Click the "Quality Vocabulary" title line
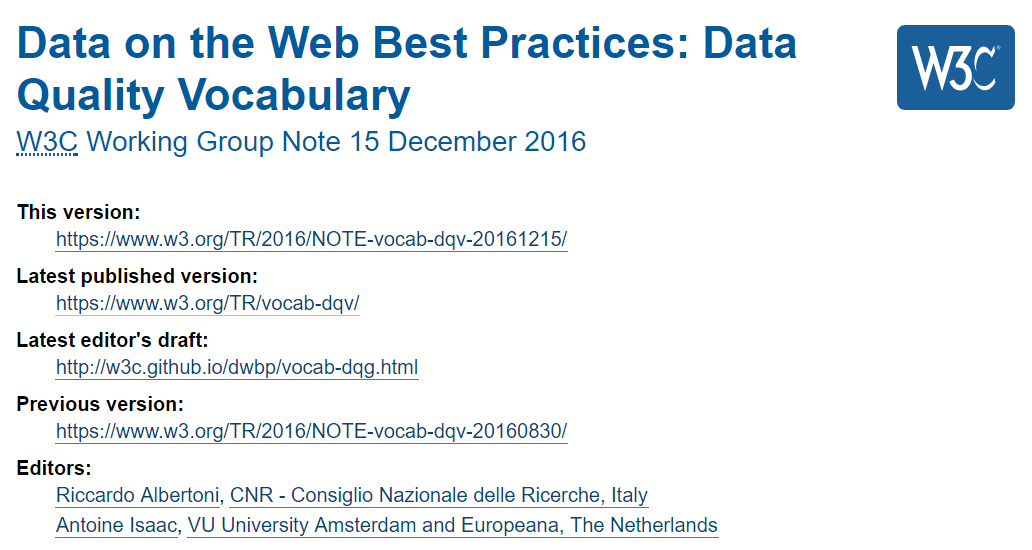Image resolution: width=1032 pixels, height=550 pixels. point(214,95)
